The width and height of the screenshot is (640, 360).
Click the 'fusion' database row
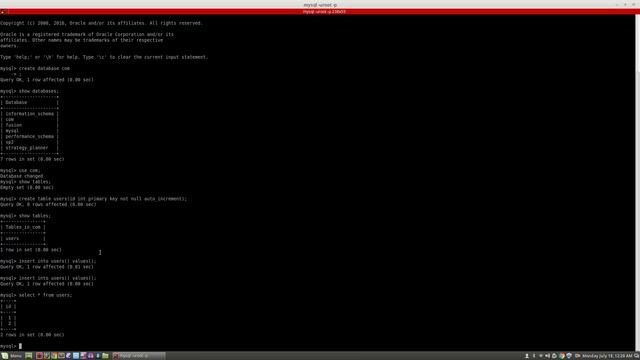pyautogui.click(x=13, y=125)
